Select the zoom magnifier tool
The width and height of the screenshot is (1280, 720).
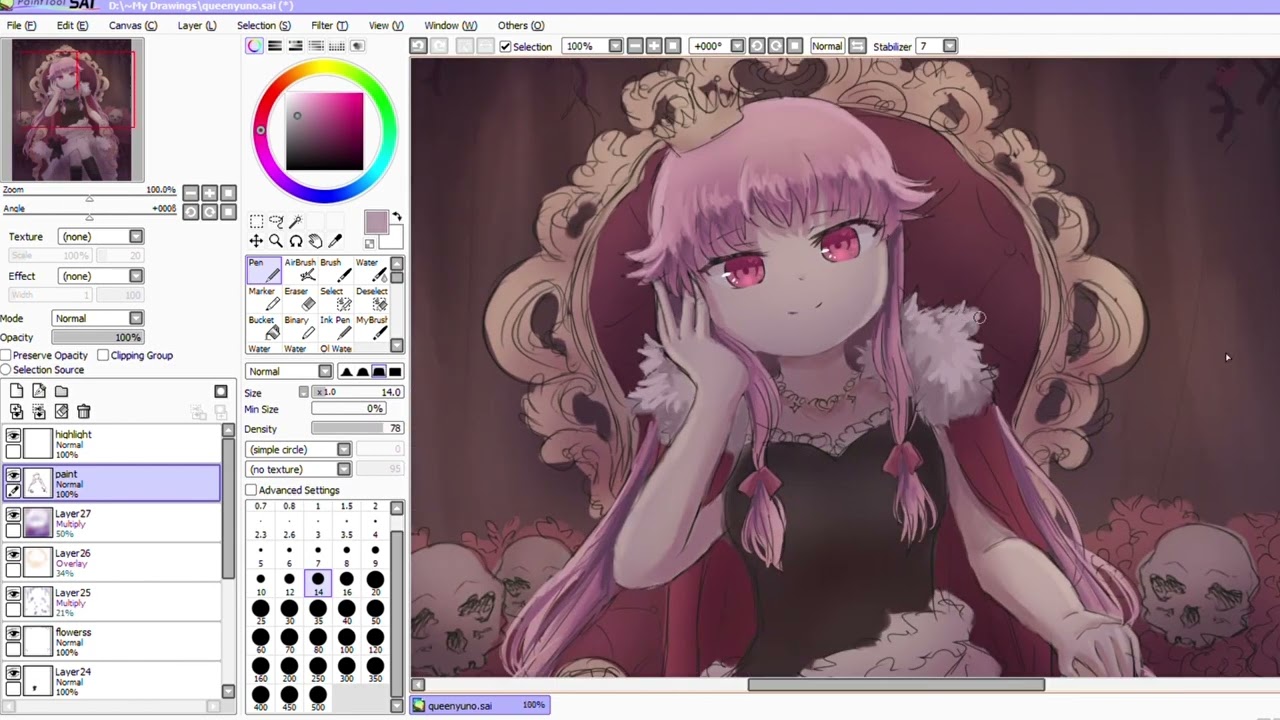(x=276, y=241)
